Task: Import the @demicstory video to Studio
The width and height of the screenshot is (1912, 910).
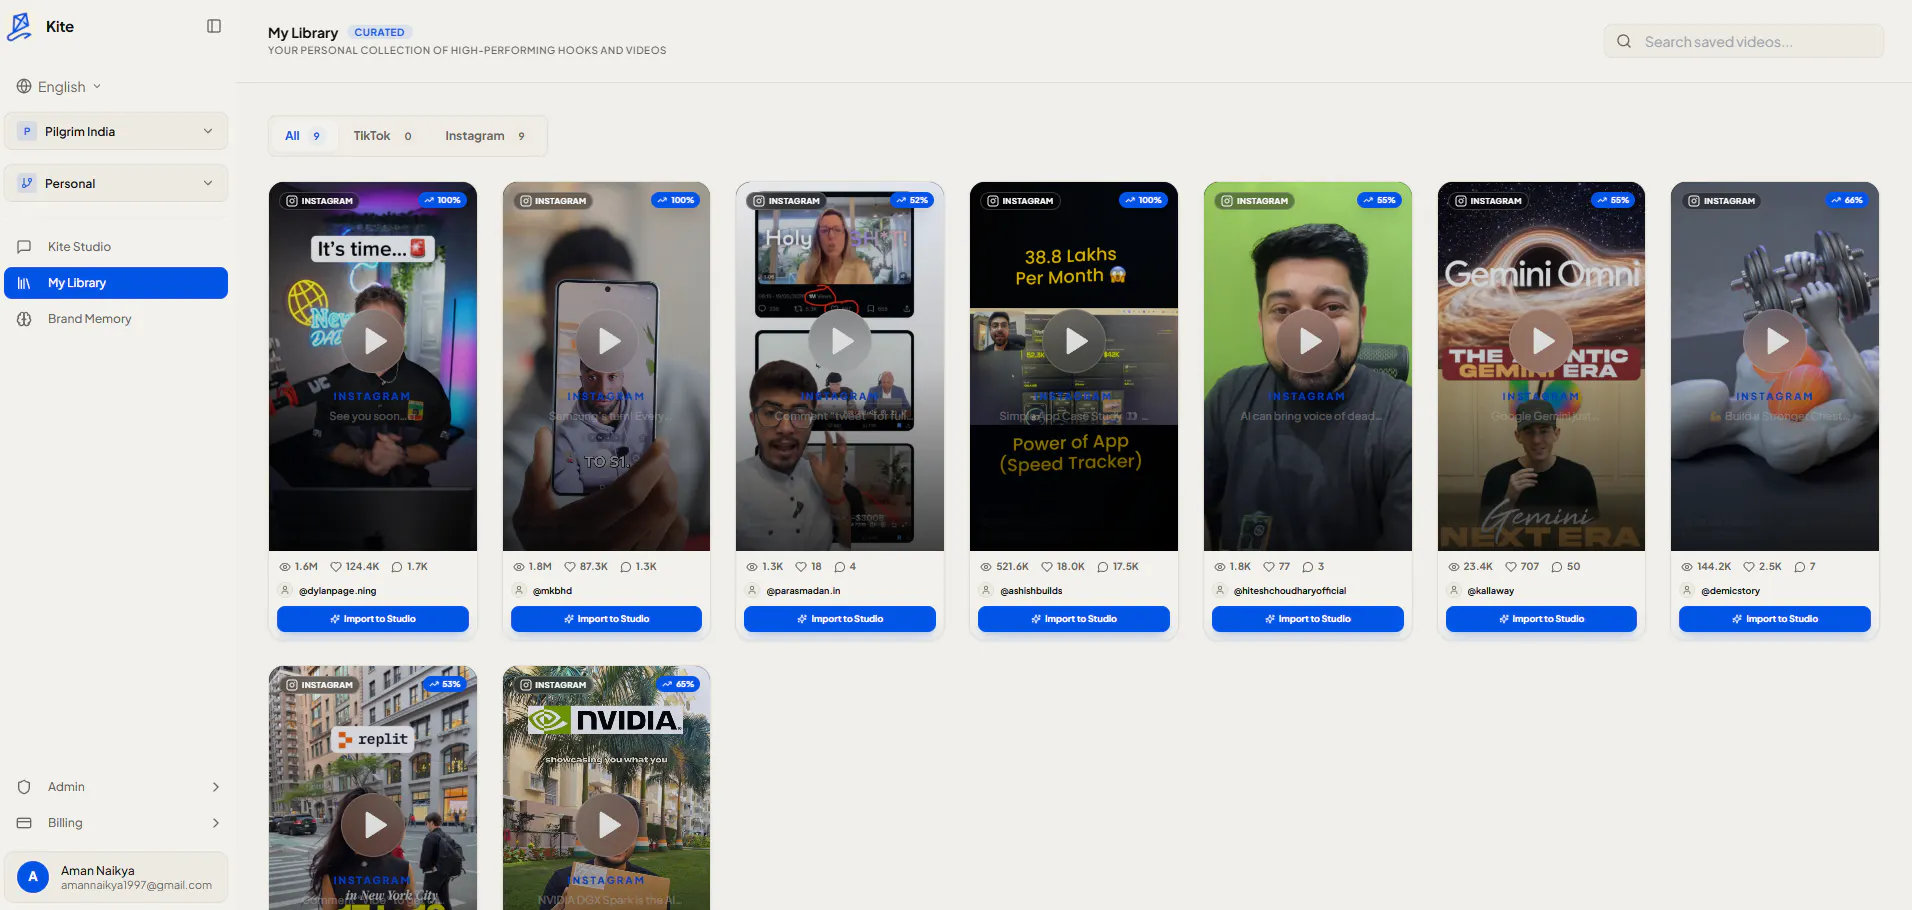Action: pyautogui.click(x=1775, y=619)
